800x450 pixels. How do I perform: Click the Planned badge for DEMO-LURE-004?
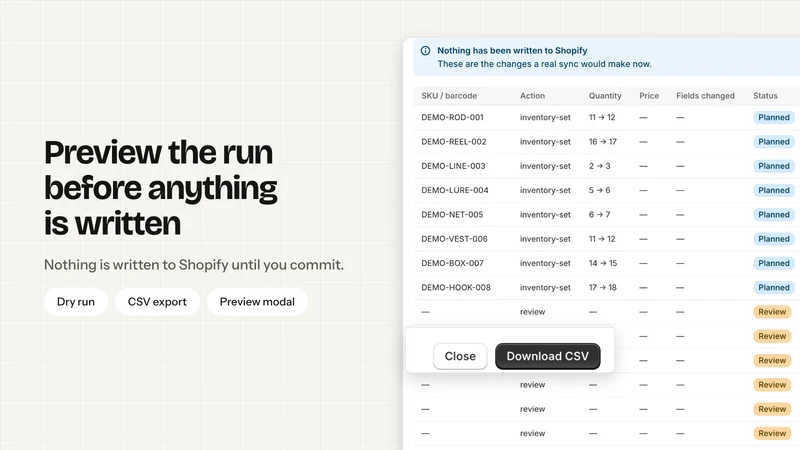tap(773, 190)
